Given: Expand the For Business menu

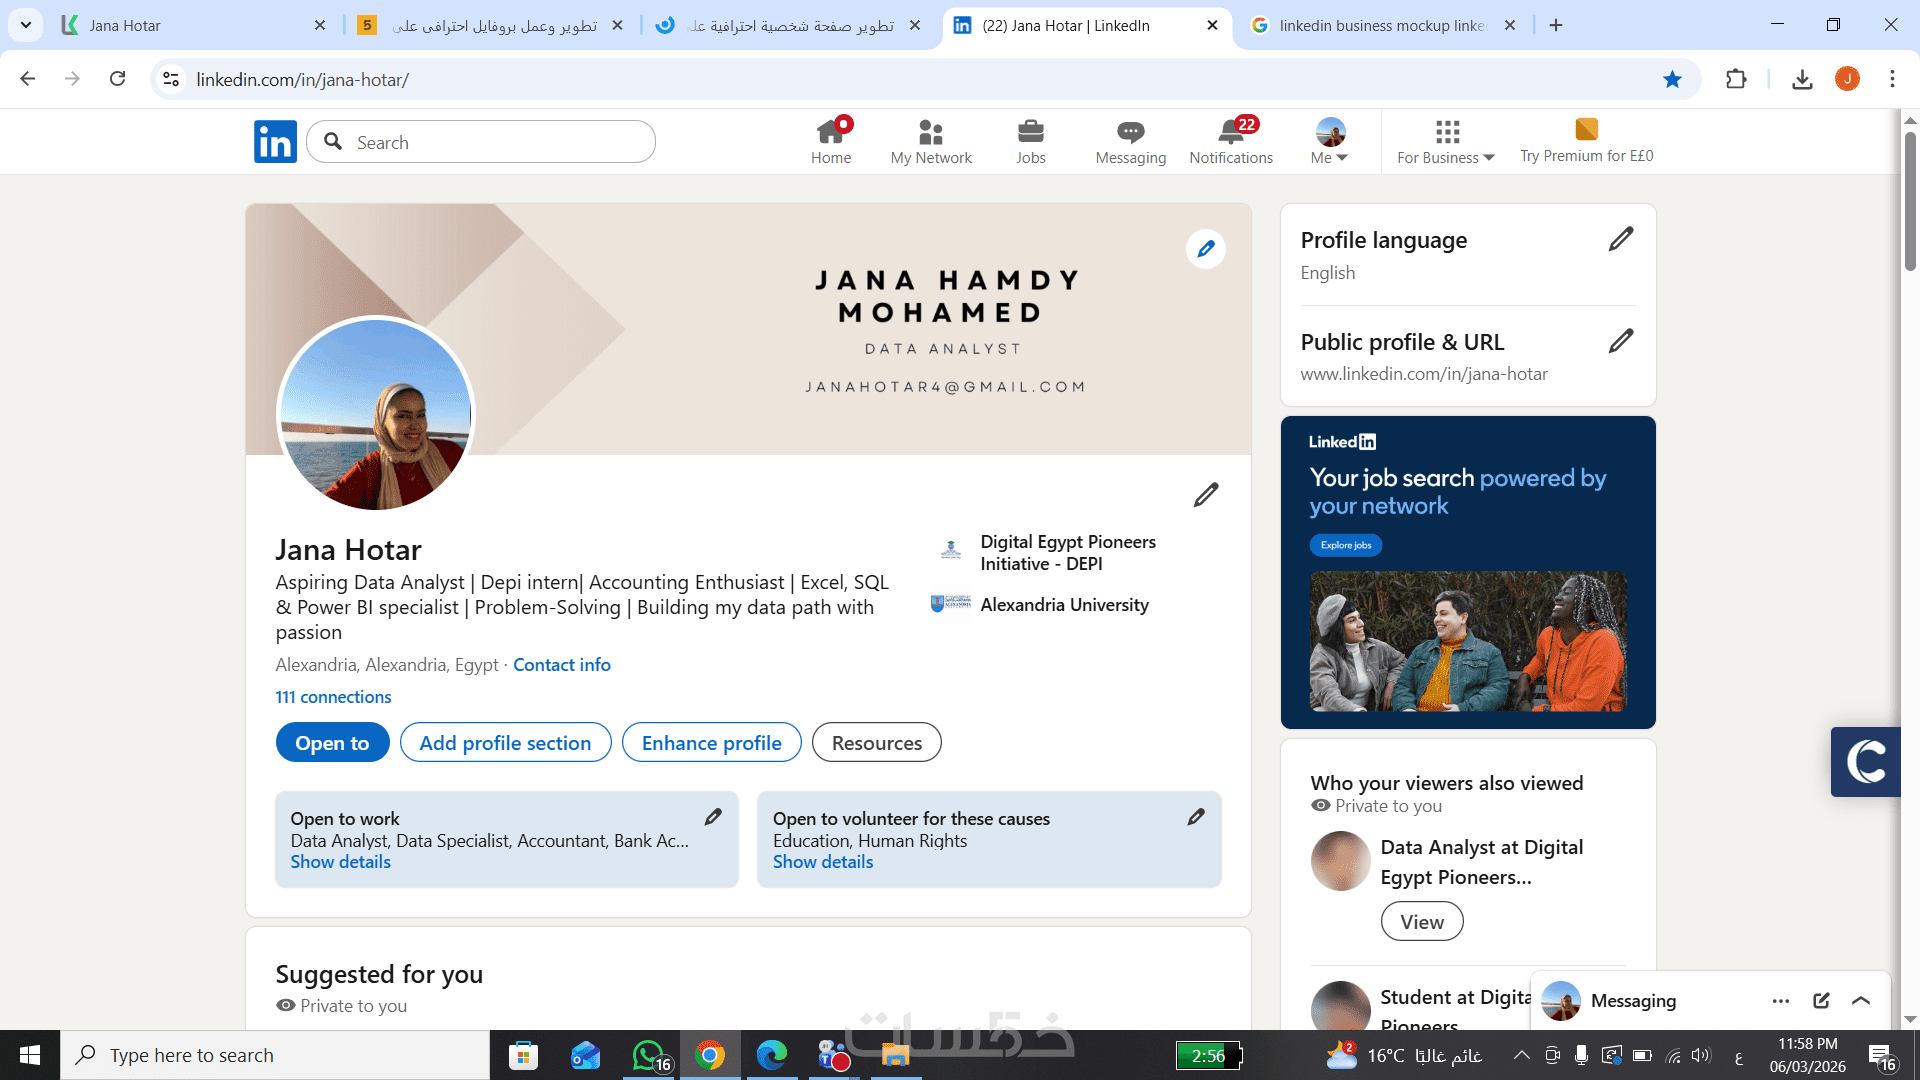Looking at the screenshot, I should click(1445, 141).
